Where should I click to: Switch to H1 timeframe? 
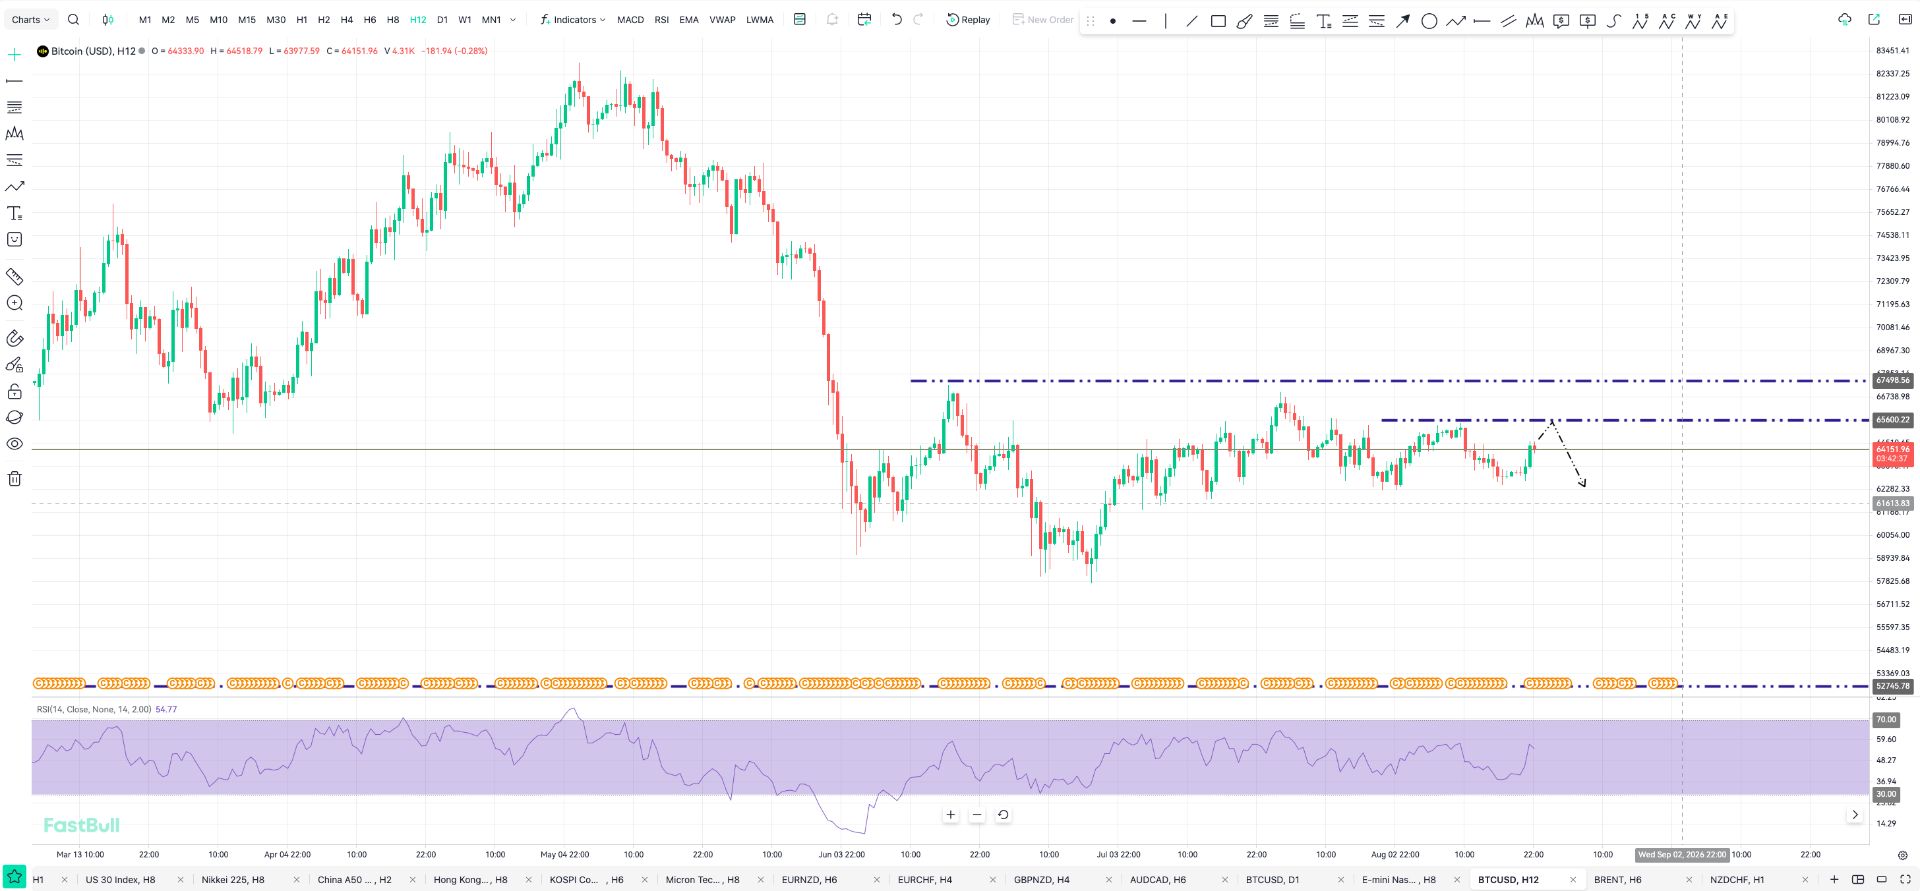coord(302,20)
